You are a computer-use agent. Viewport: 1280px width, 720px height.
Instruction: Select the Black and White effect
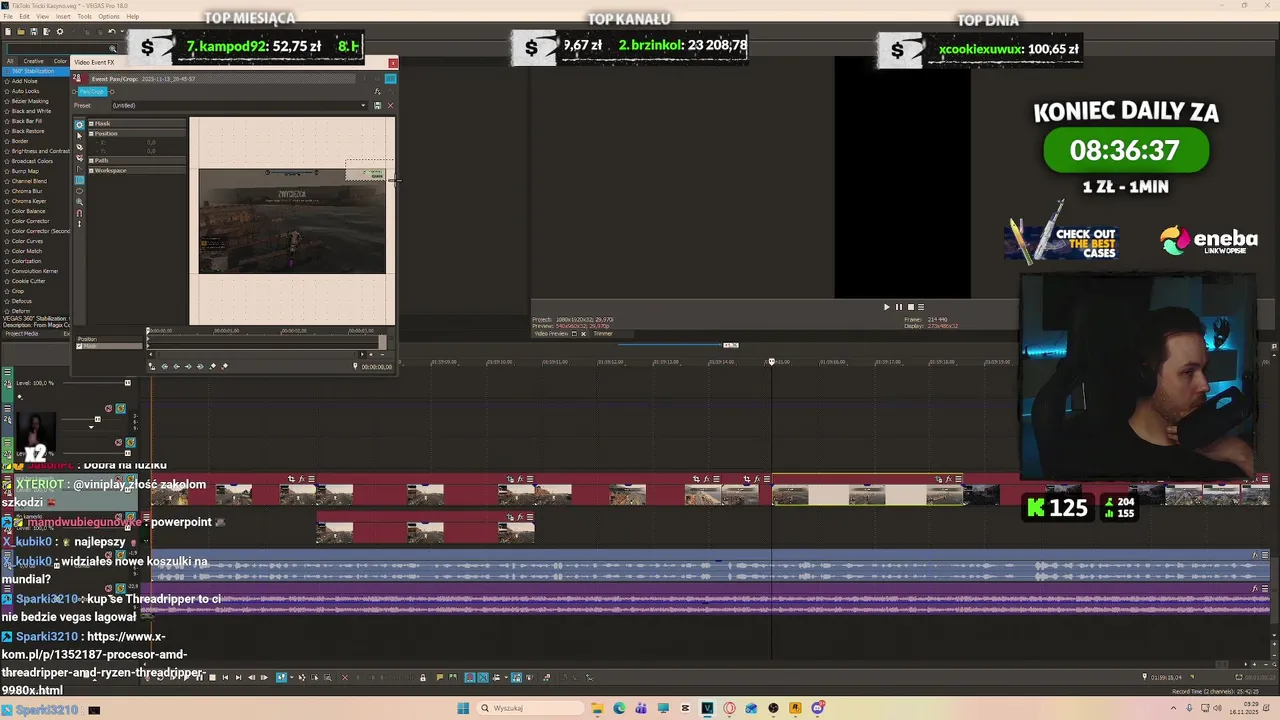tap(31, 111)
